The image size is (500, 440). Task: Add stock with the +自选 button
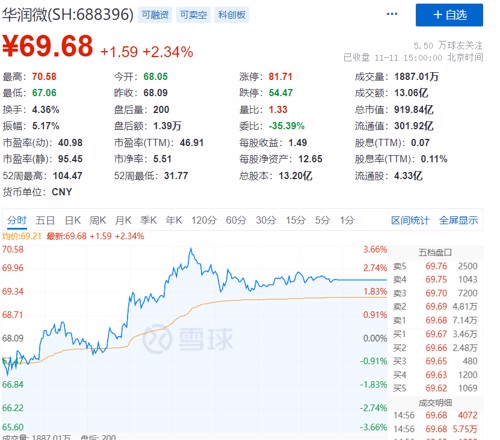click(x=449, y=15)
